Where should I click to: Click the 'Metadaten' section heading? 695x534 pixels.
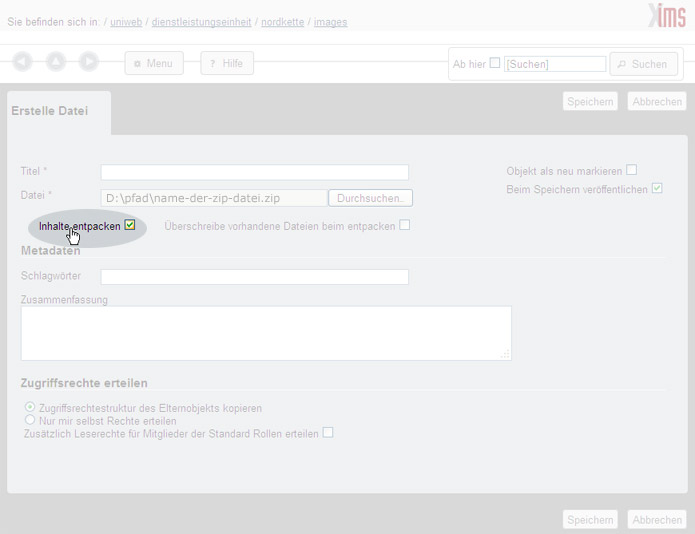point(51,251)
